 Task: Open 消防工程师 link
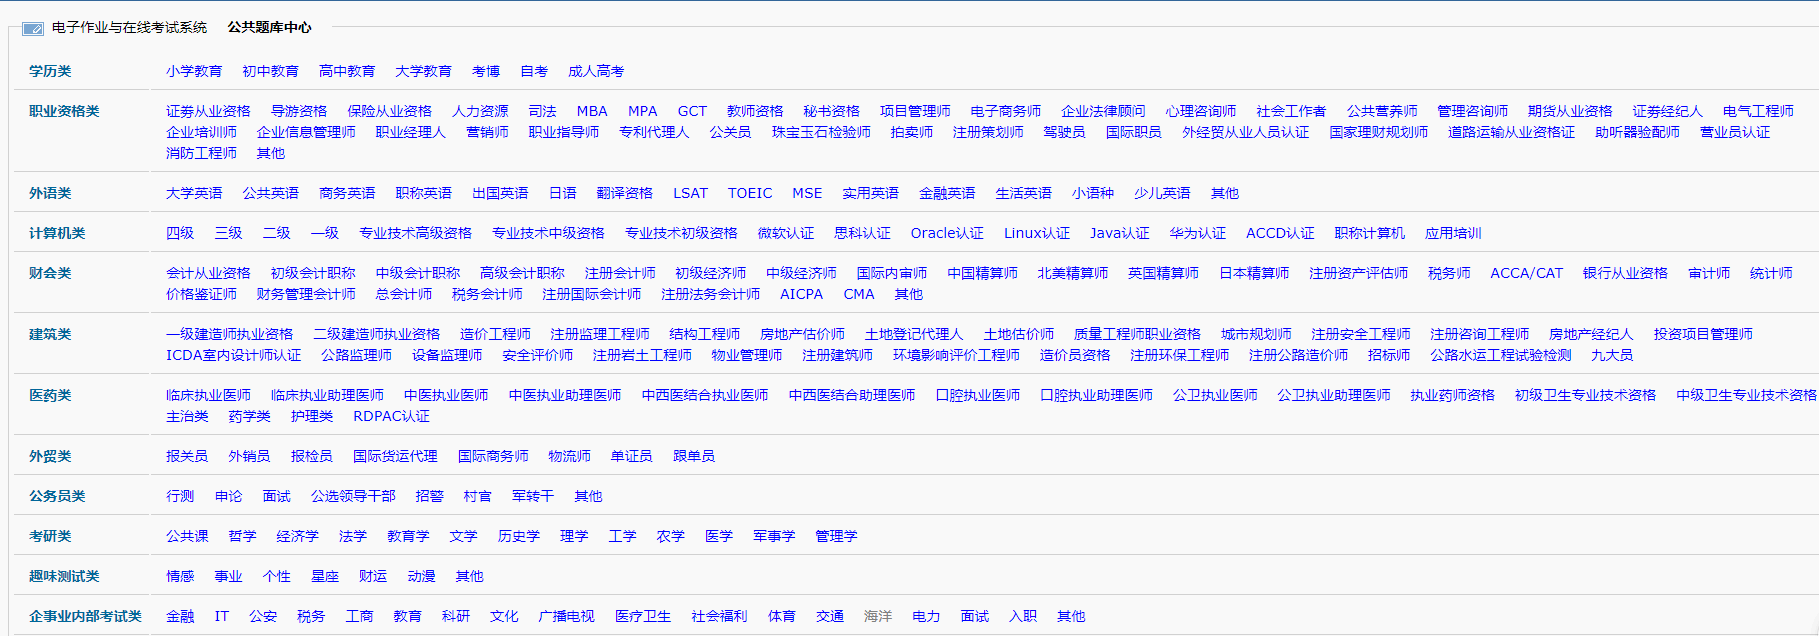tap(201, 153)
